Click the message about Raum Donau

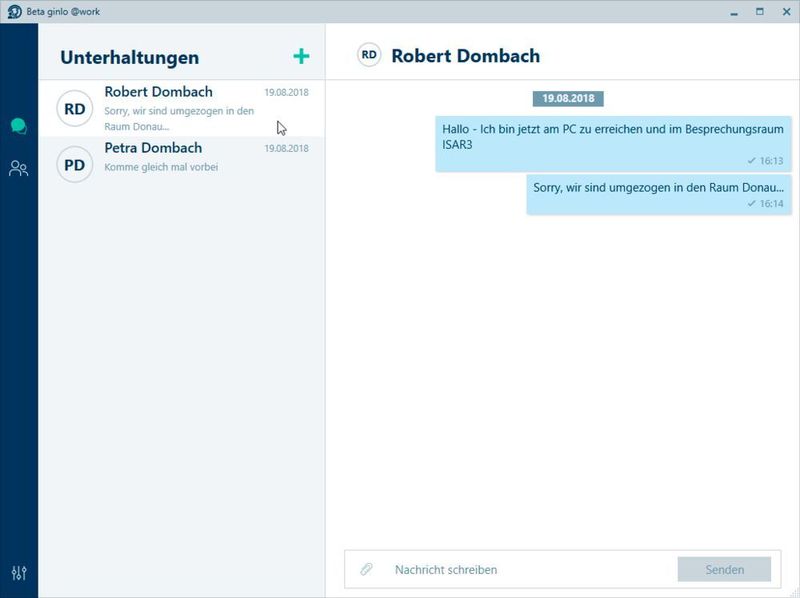coord(658,194)
